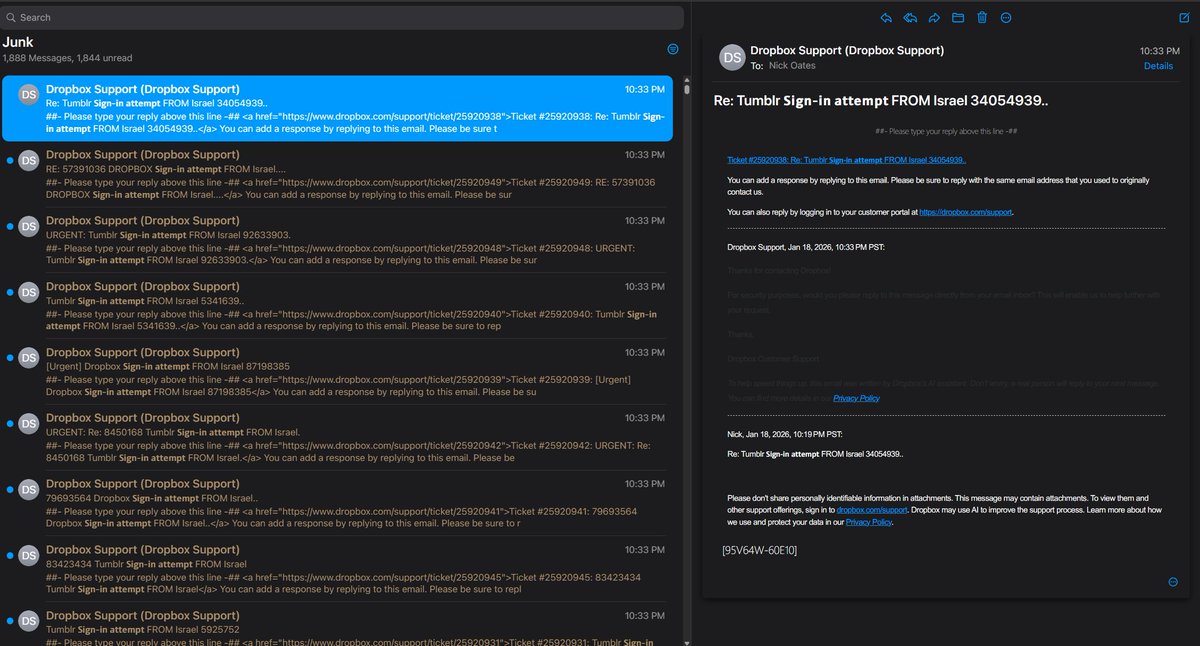1200x646 pixels.
Task: Click the DS avatar of the selected Re: Tumblr message
Action: click(29, 95)
